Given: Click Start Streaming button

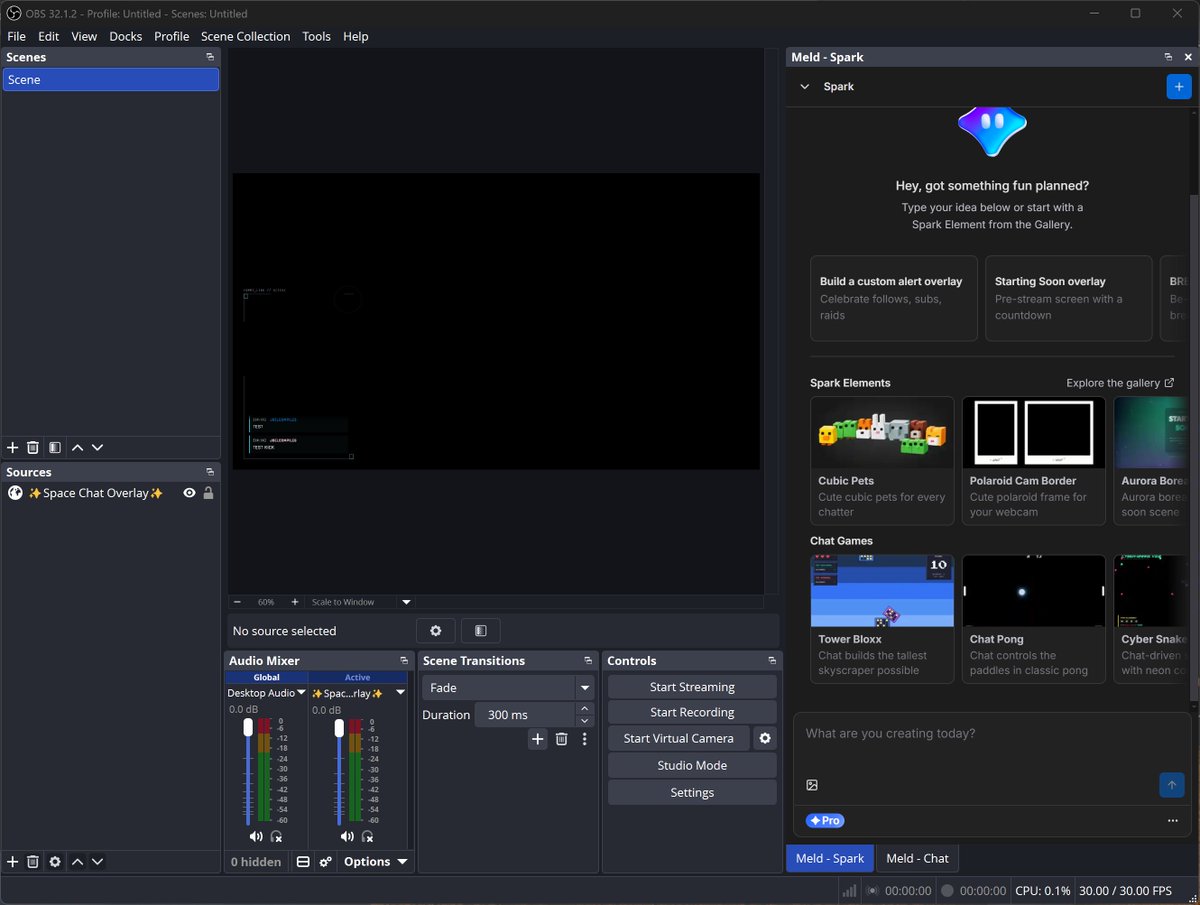Looking at the screenshot, I should [692, 687].
